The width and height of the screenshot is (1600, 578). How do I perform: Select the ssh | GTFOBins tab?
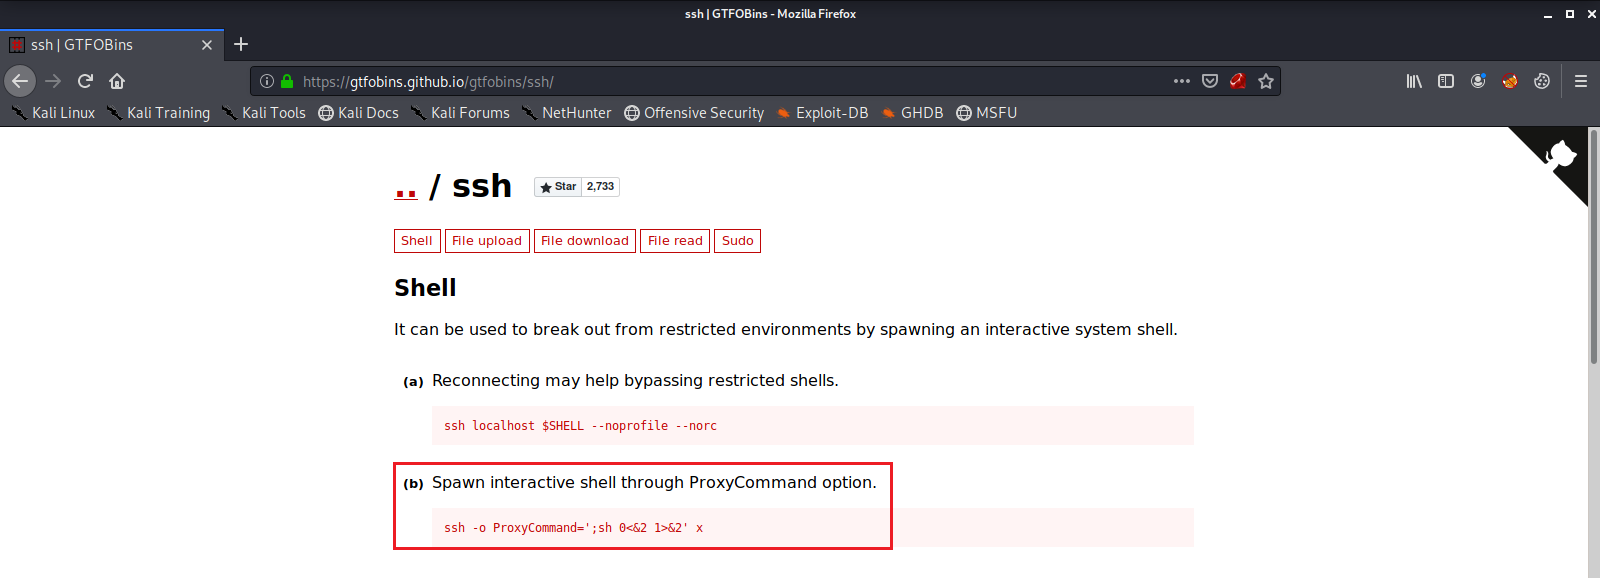(x=110, y=45)
